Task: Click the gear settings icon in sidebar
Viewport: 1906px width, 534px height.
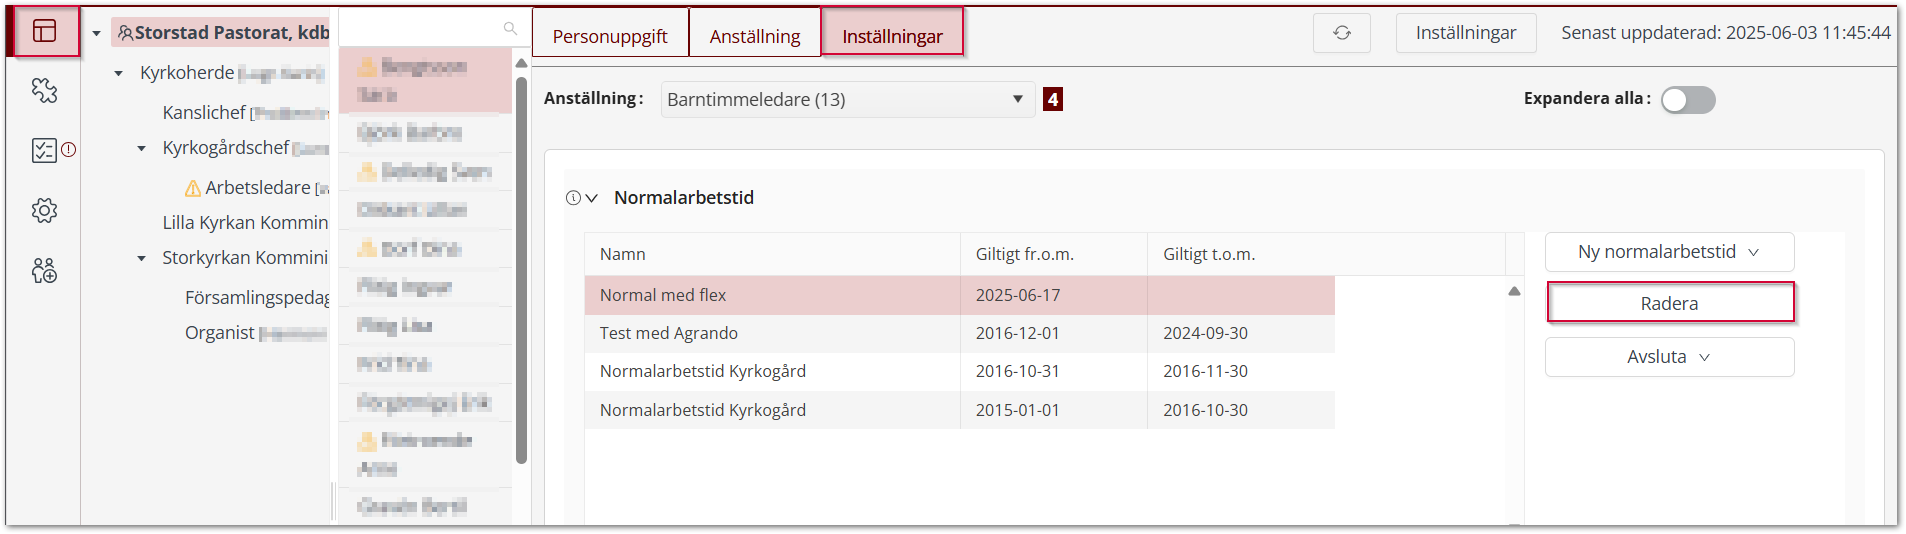Action: click(44, 210)
